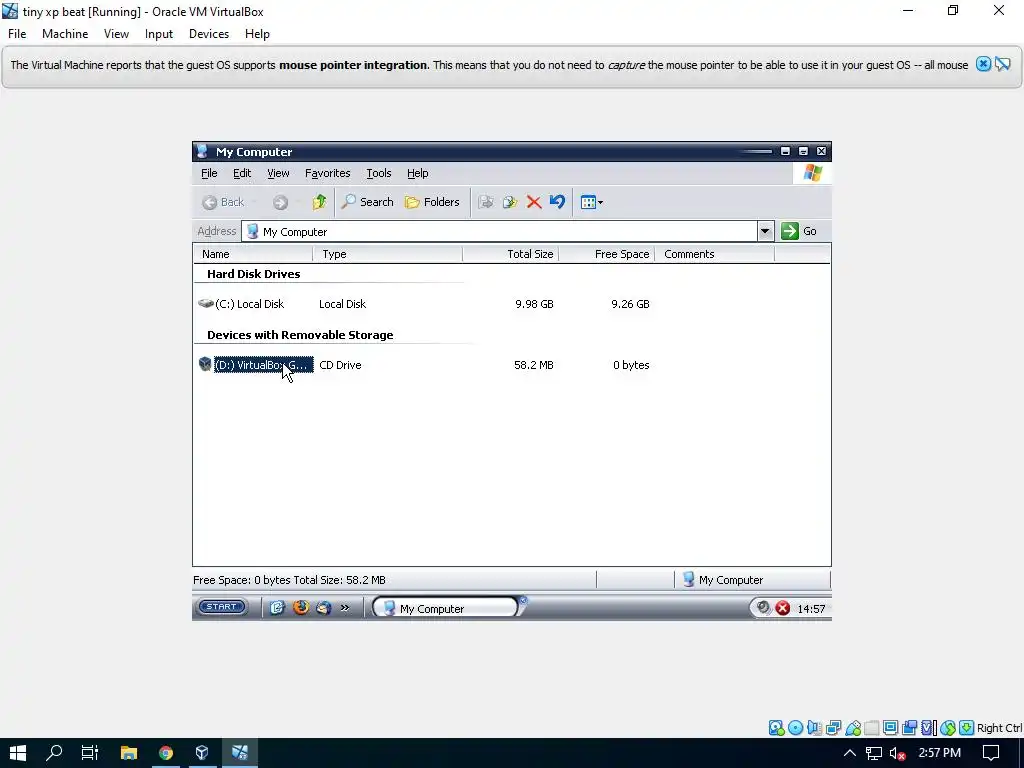This screenshot has height=768, width=1024.
Task: Open the Favorites menu
Action: coord(327,173)
